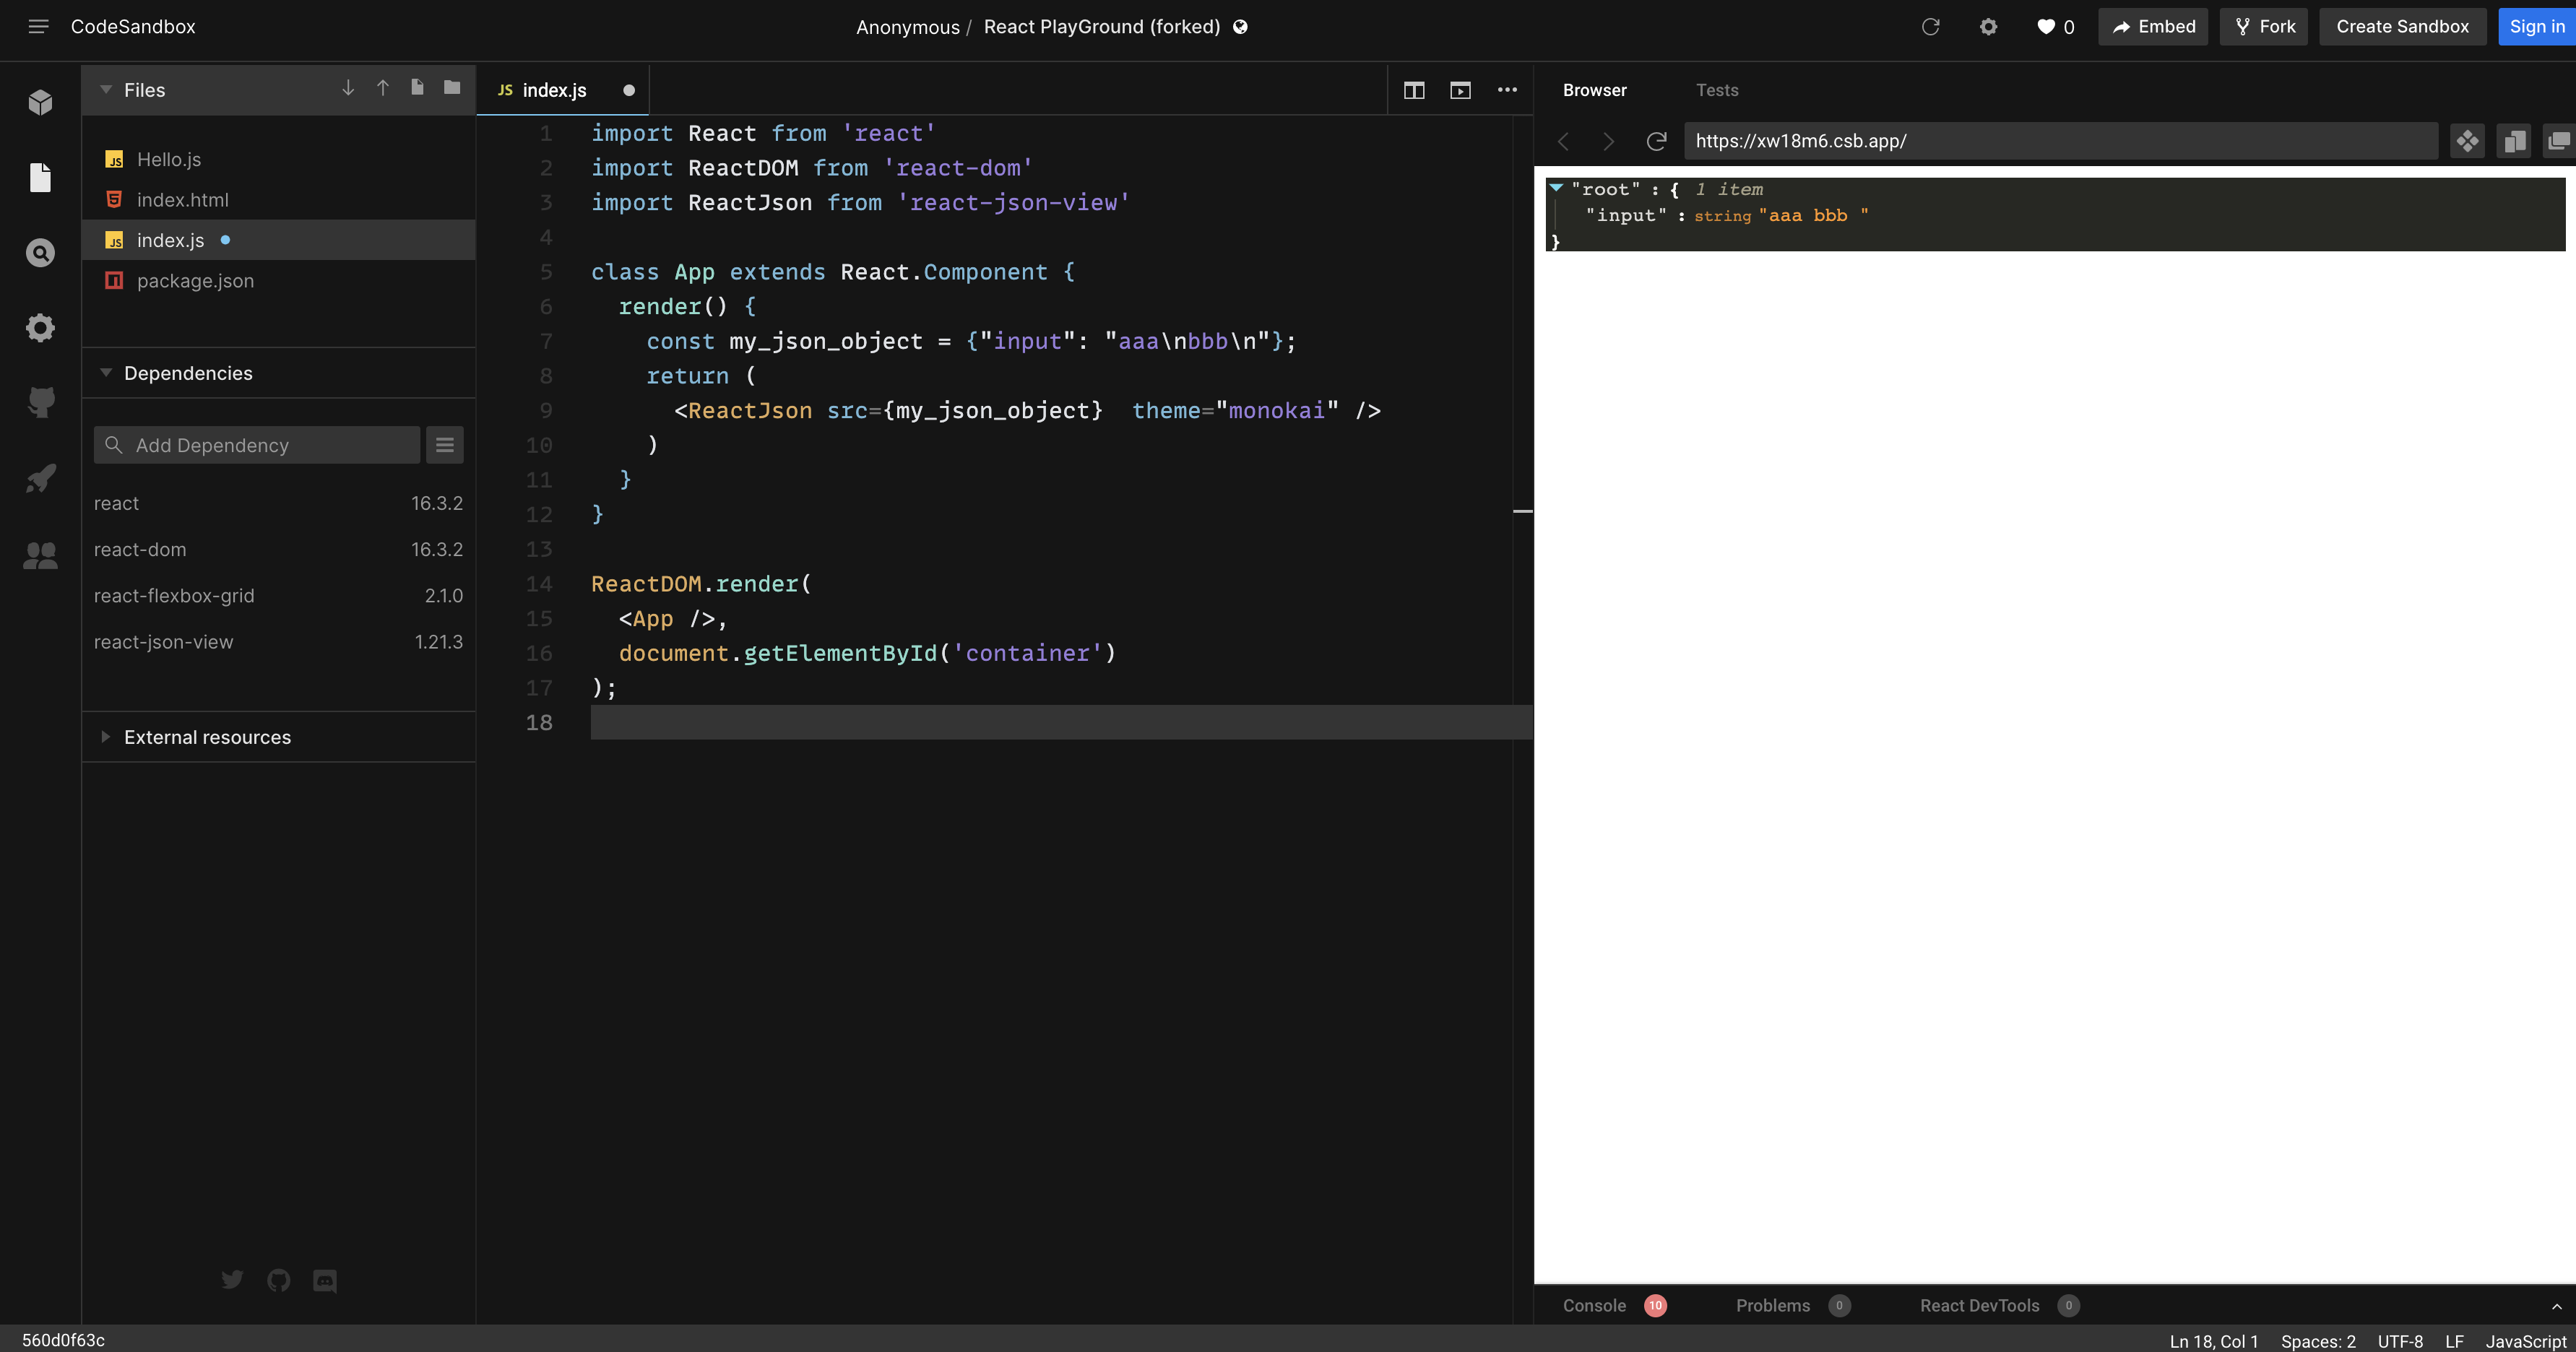The image size is (2576, 1352).
Task: Switch to the Tests tab
Action: [1717, 90]
